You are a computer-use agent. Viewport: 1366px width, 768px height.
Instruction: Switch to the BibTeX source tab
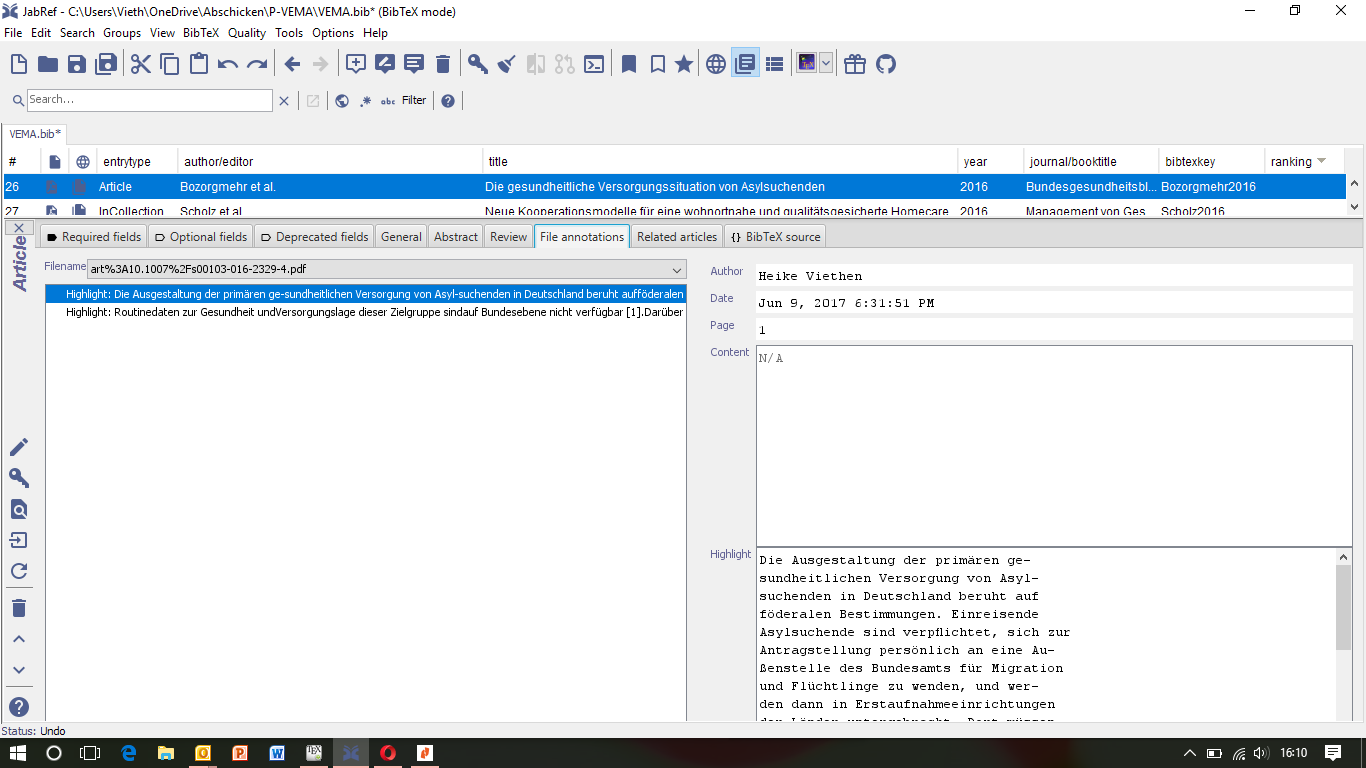775,237
